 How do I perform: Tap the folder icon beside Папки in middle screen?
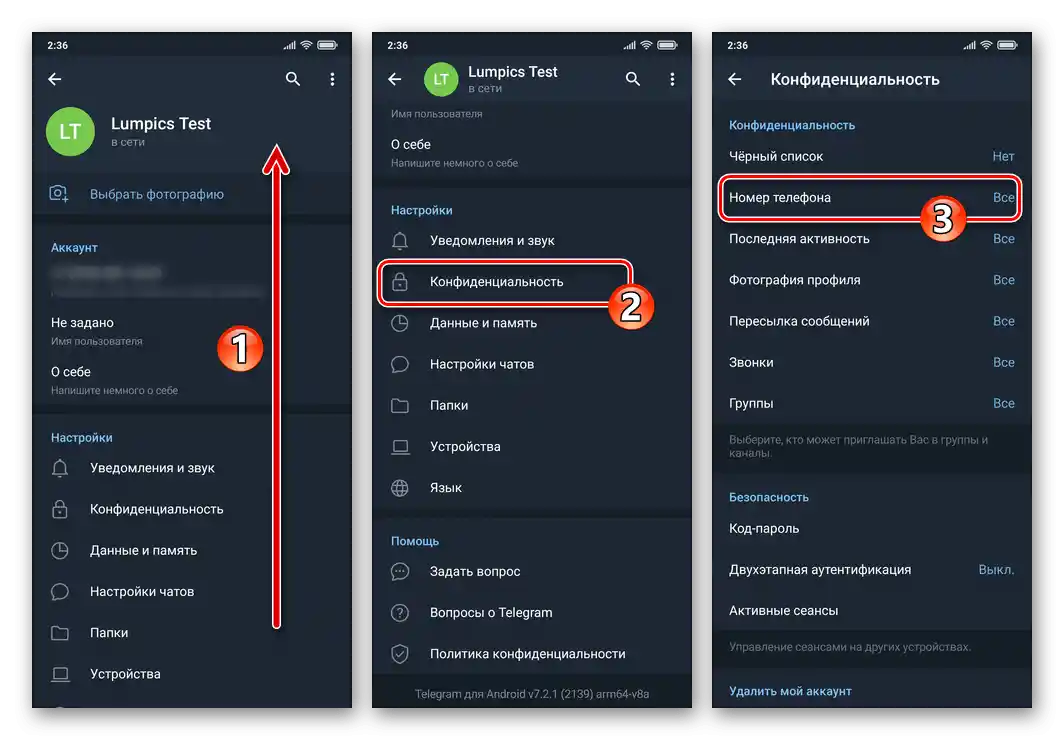click(x=400, y=406)
